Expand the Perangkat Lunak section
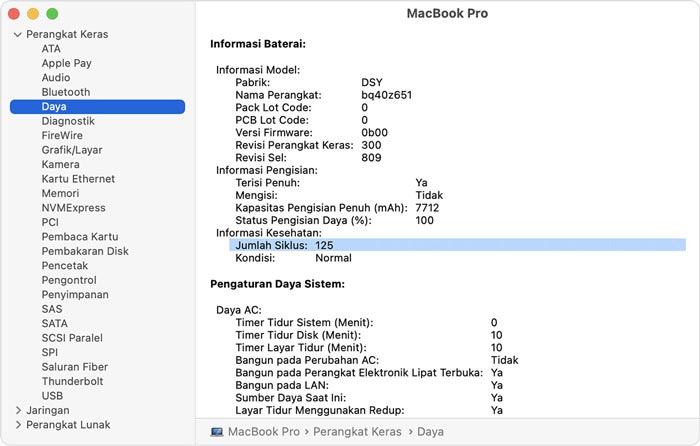This screenshot has width=700, height=446. pyautogui.click(x=18, y=425)
